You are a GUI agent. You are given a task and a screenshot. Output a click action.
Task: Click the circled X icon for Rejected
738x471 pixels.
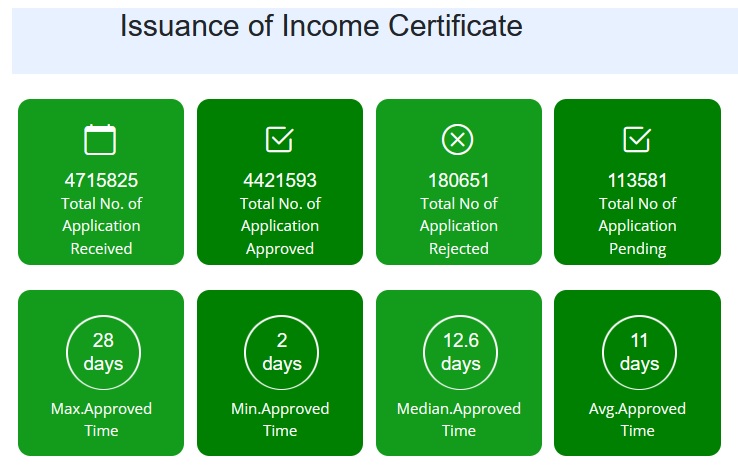(458, 140)
